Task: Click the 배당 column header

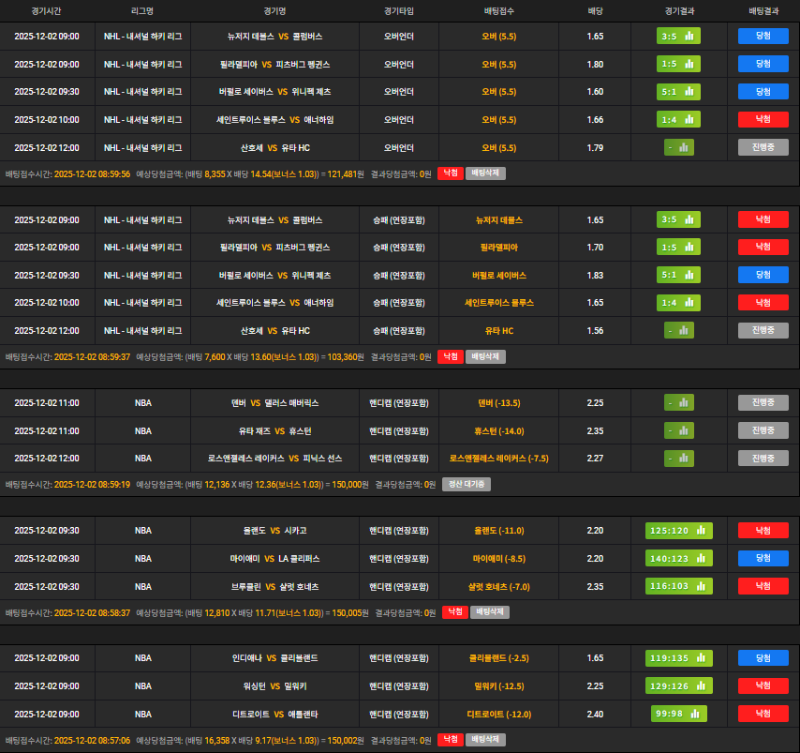Action: click(595, 11)
